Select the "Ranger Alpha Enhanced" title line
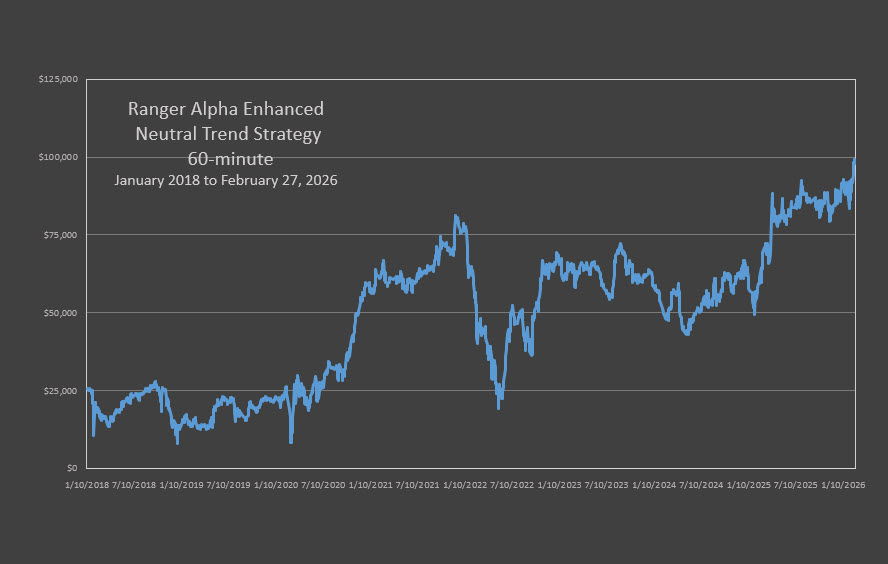This screenshot has height=564, width=888. pos(225,109)
